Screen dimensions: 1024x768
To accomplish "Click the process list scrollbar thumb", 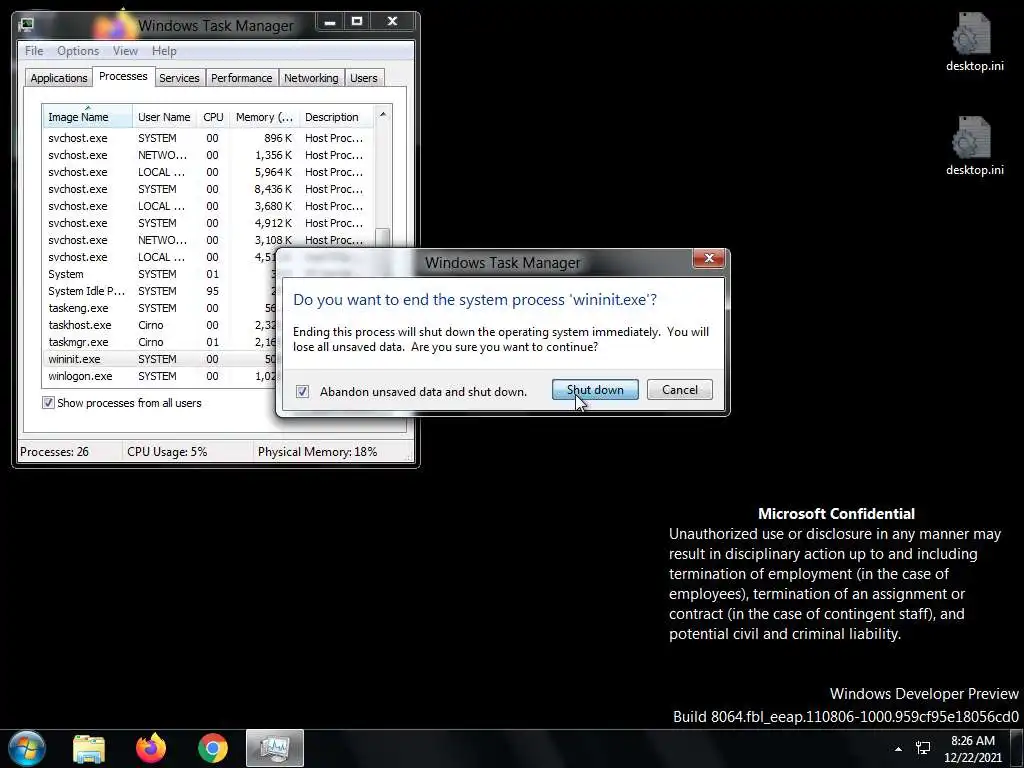I will point(383,238).
